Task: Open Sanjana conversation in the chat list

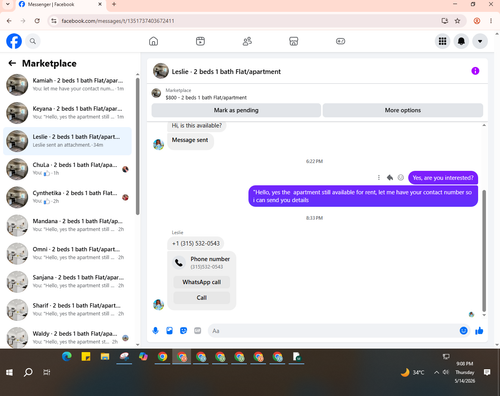Action: (68, 281)
